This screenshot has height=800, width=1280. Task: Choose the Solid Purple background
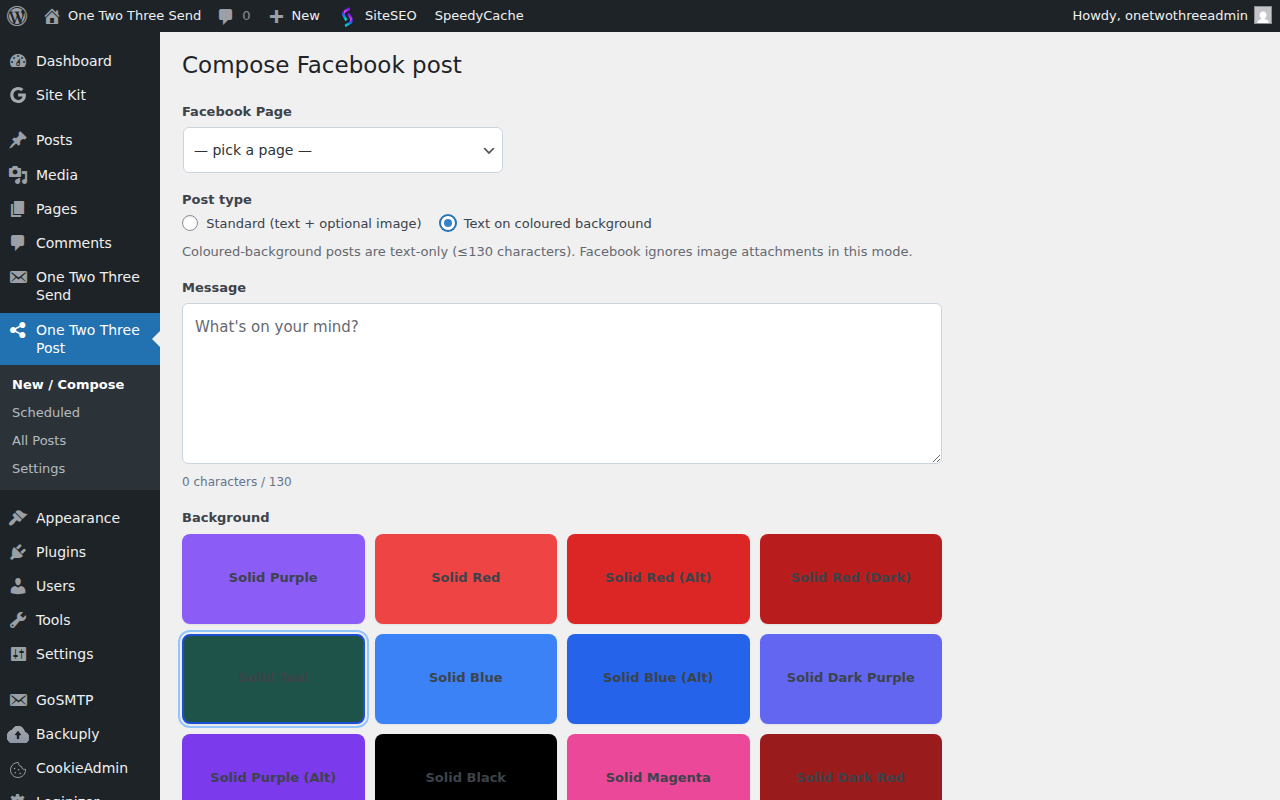pyautogui.click(x=273, y=579)
